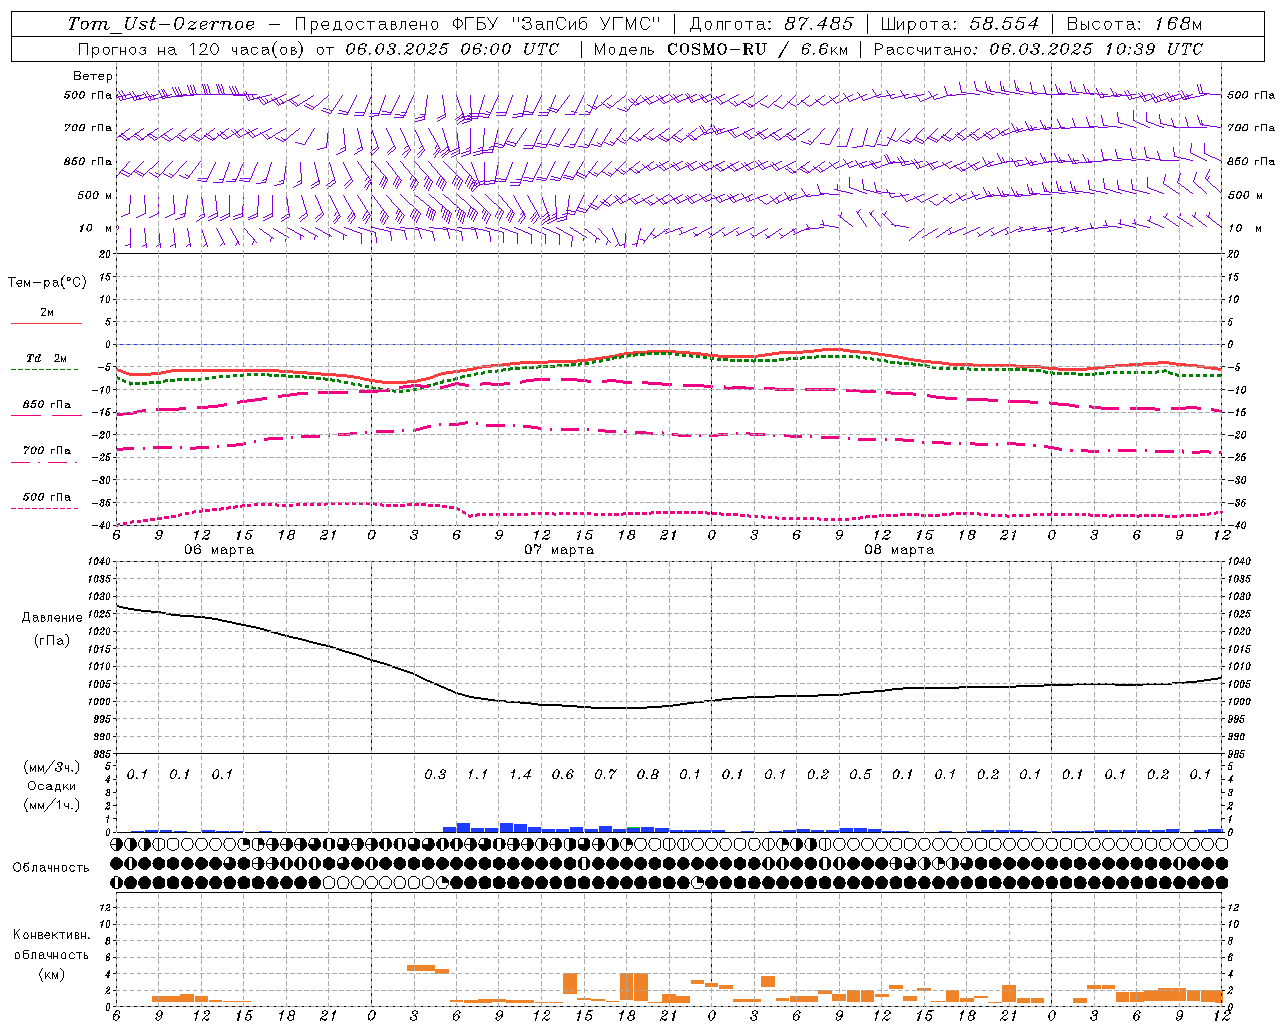Click the Тем-ра(°C) temperature panel label

point(47,283)
